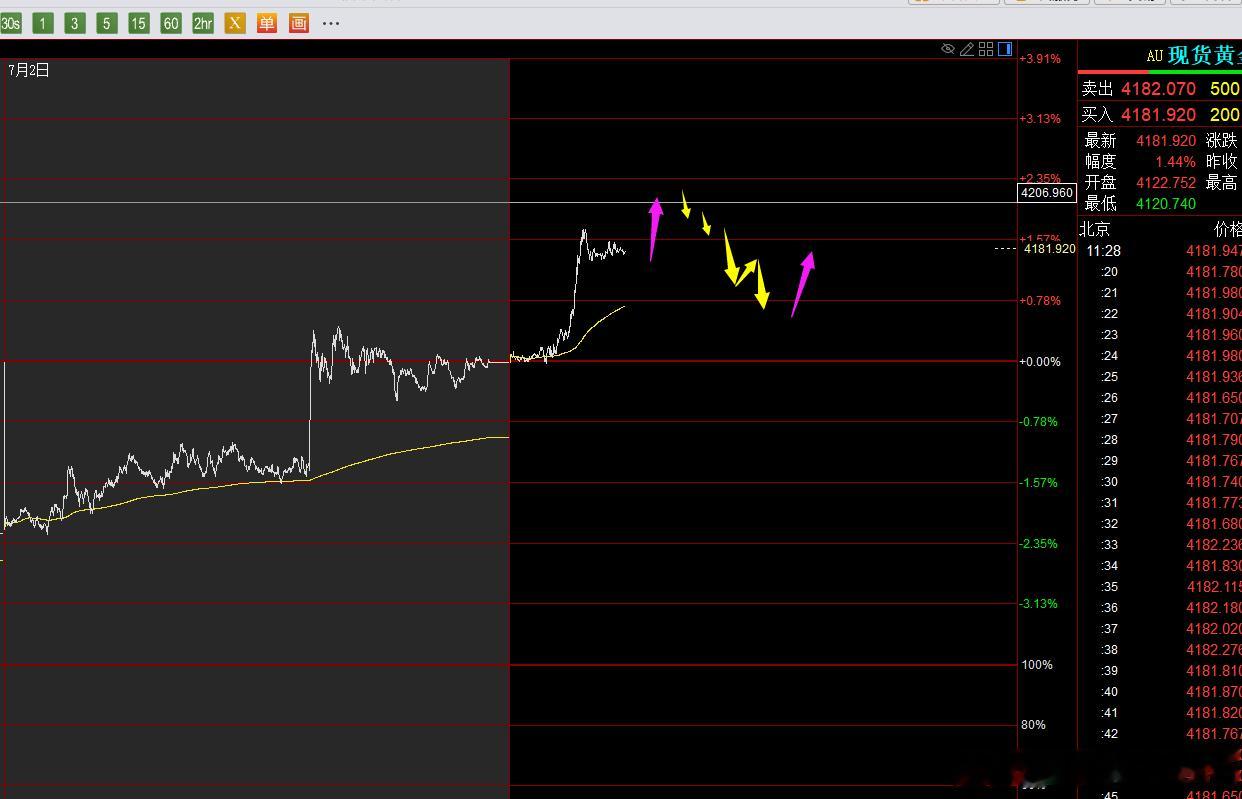Click the 11:28 tick row
This screenshot has height=799, width=1242.
click(x=1160, y=251)
